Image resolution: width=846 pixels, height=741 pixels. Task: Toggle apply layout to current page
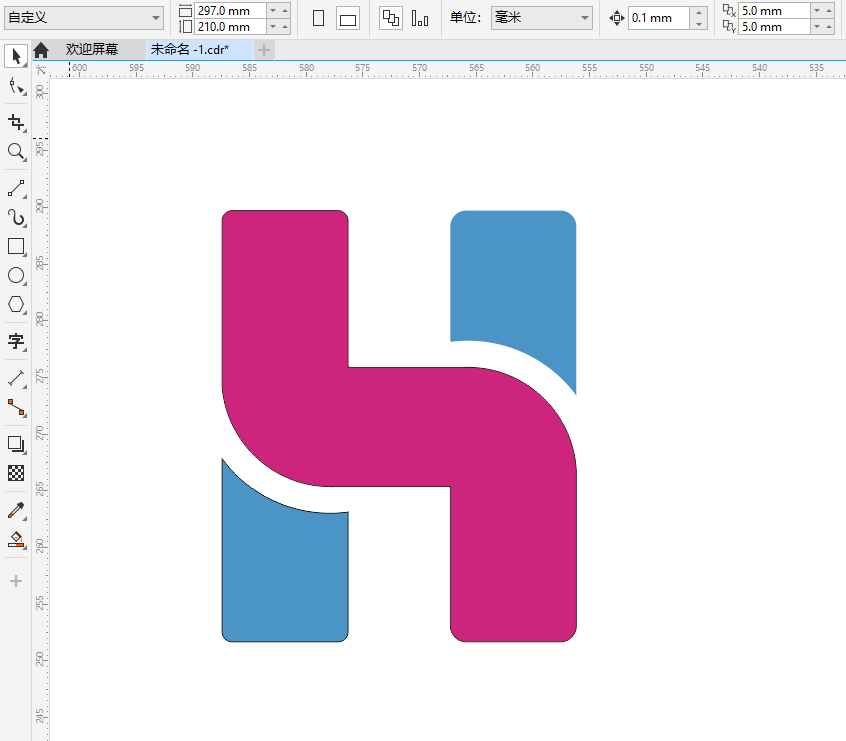tap(420, 18)
